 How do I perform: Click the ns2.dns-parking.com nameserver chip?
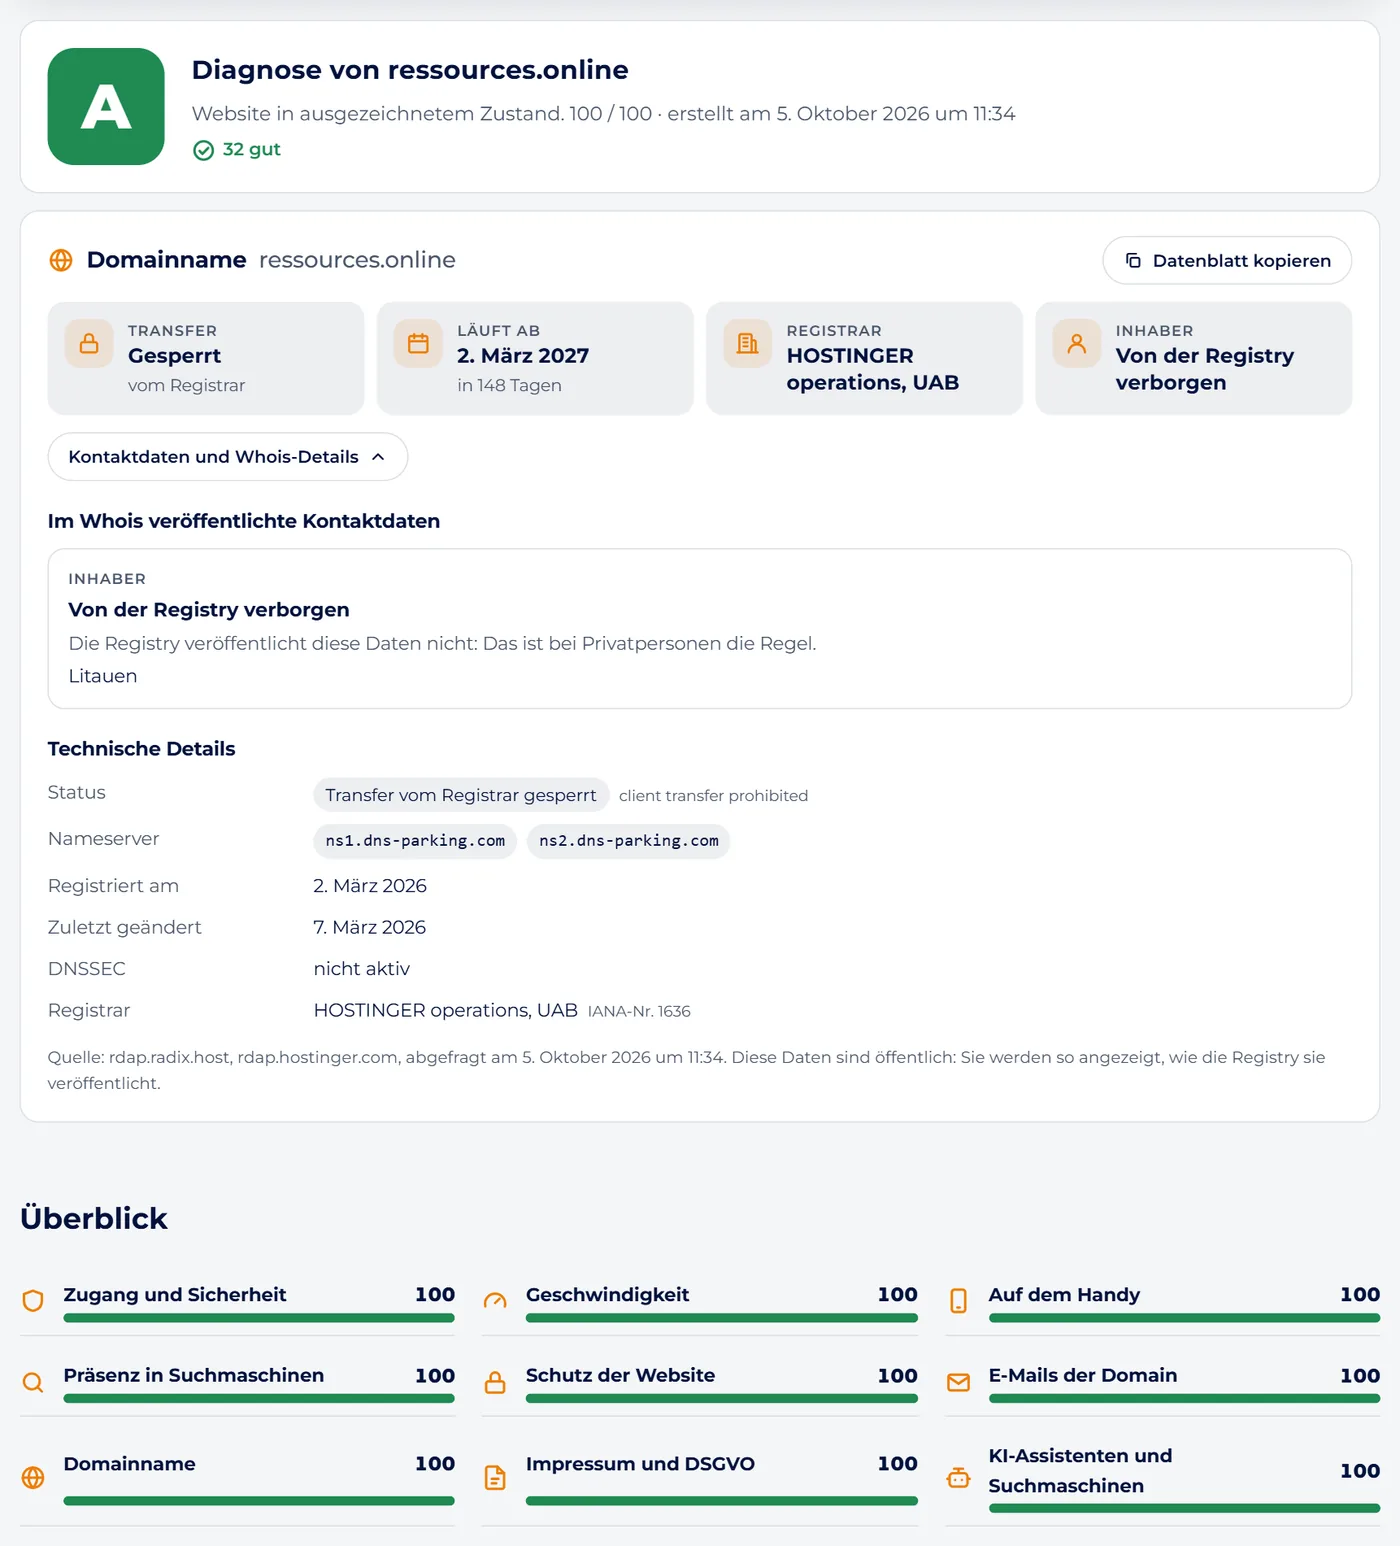[629, 841]
